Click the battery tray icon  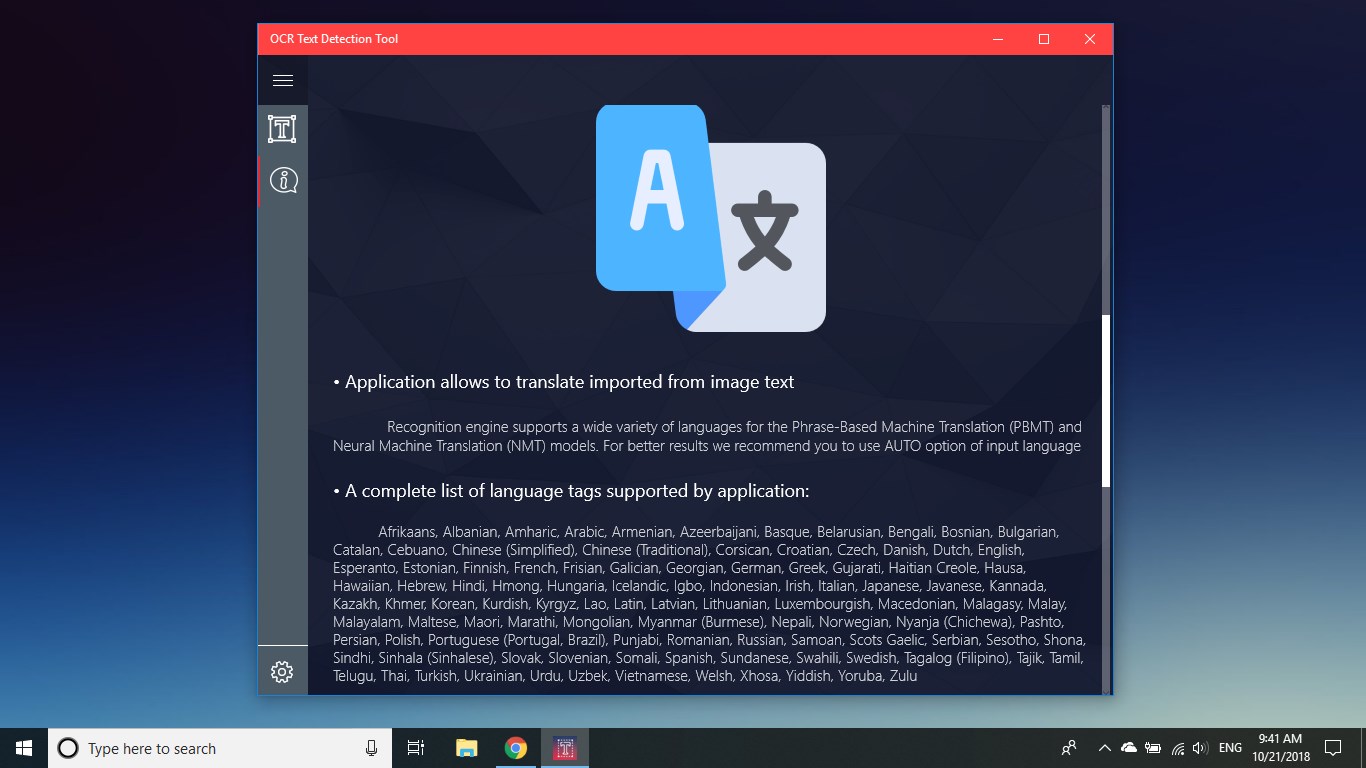pyautogui.click(x=1153, y=748)
